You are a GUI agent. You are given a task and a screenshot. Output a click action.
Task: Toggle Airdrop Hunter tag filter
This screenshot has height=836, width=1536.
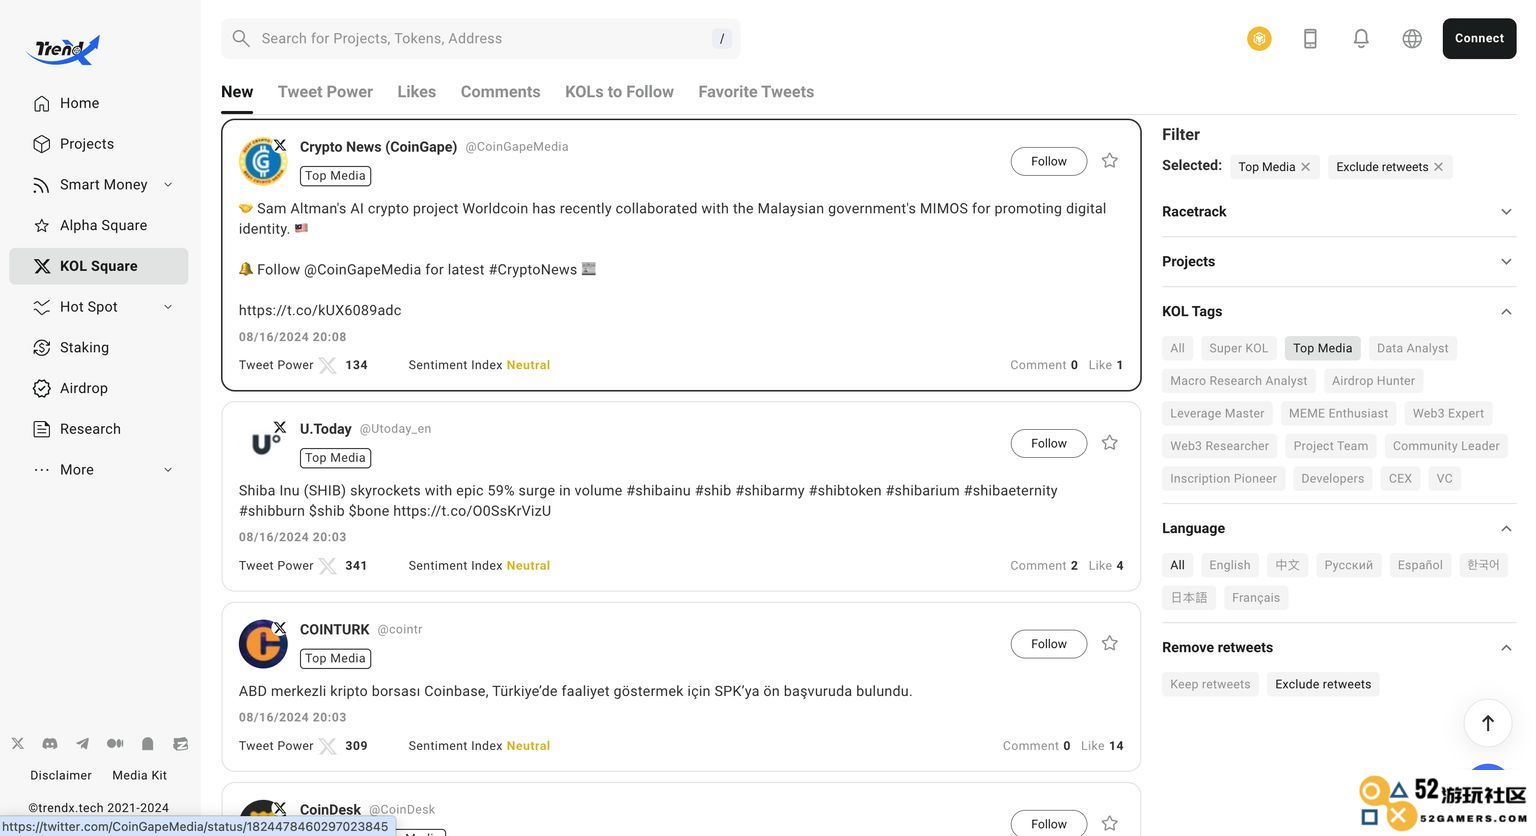click(x=1373, y=381)
